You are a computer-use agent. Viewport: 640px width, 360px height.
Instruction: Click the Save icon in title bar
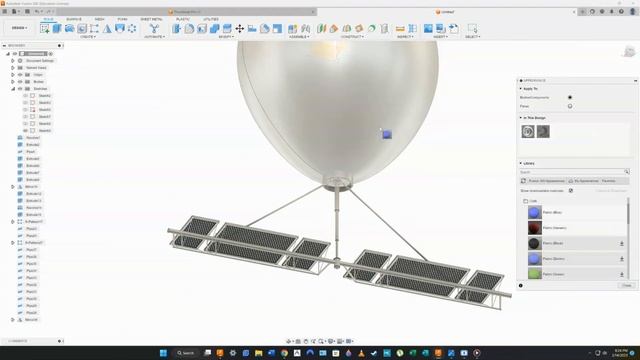pos(27,11)
